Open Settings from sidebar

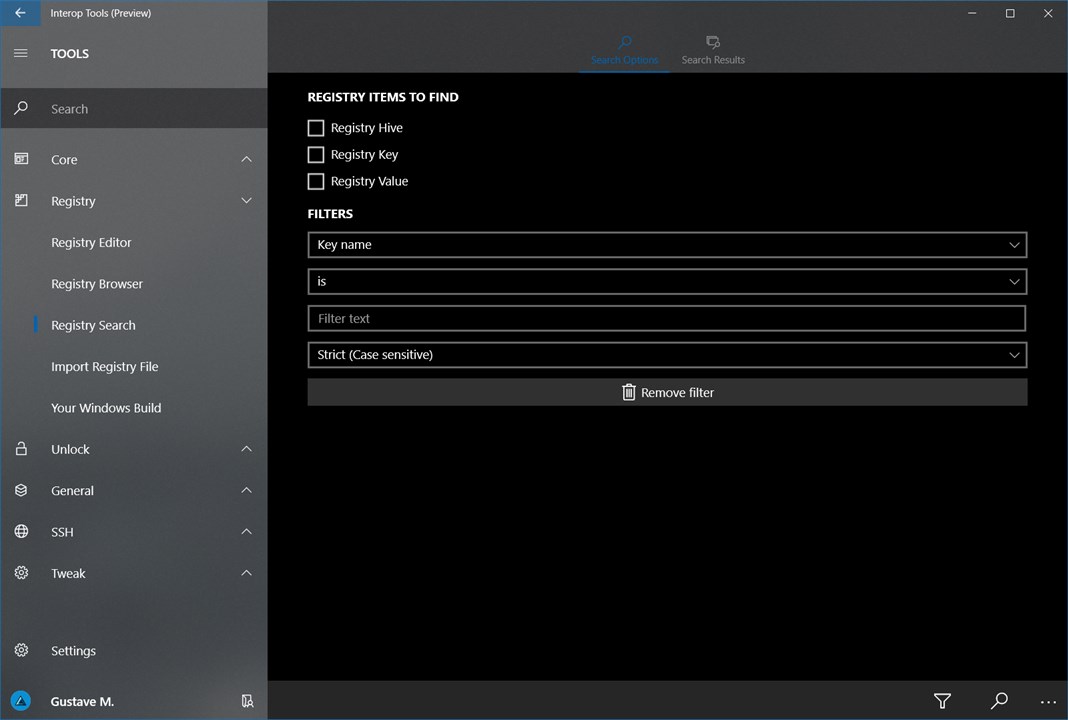73,651
